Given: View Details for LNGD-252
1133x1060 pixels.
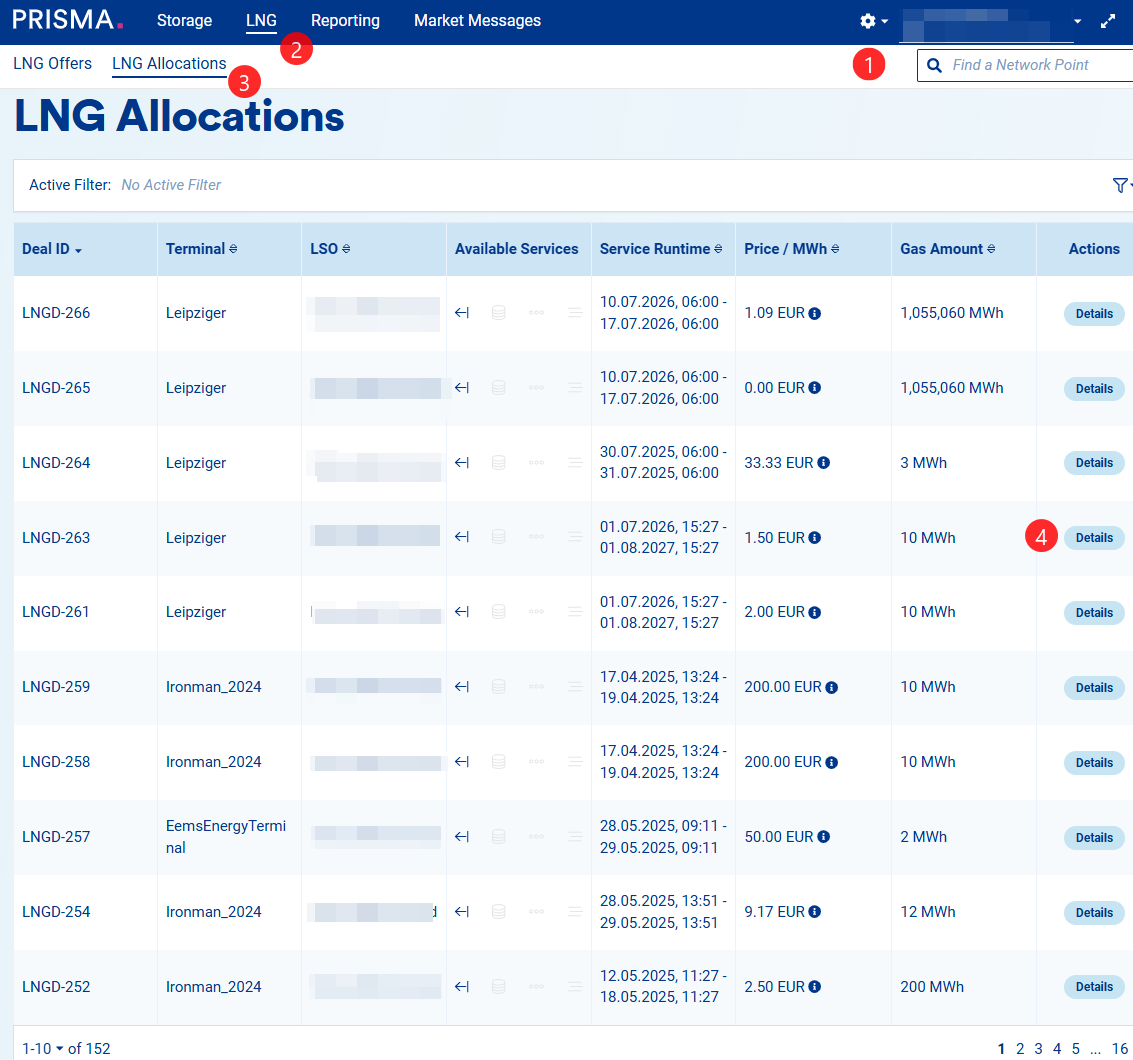Looking at the screenshot, I should 1094,987.
